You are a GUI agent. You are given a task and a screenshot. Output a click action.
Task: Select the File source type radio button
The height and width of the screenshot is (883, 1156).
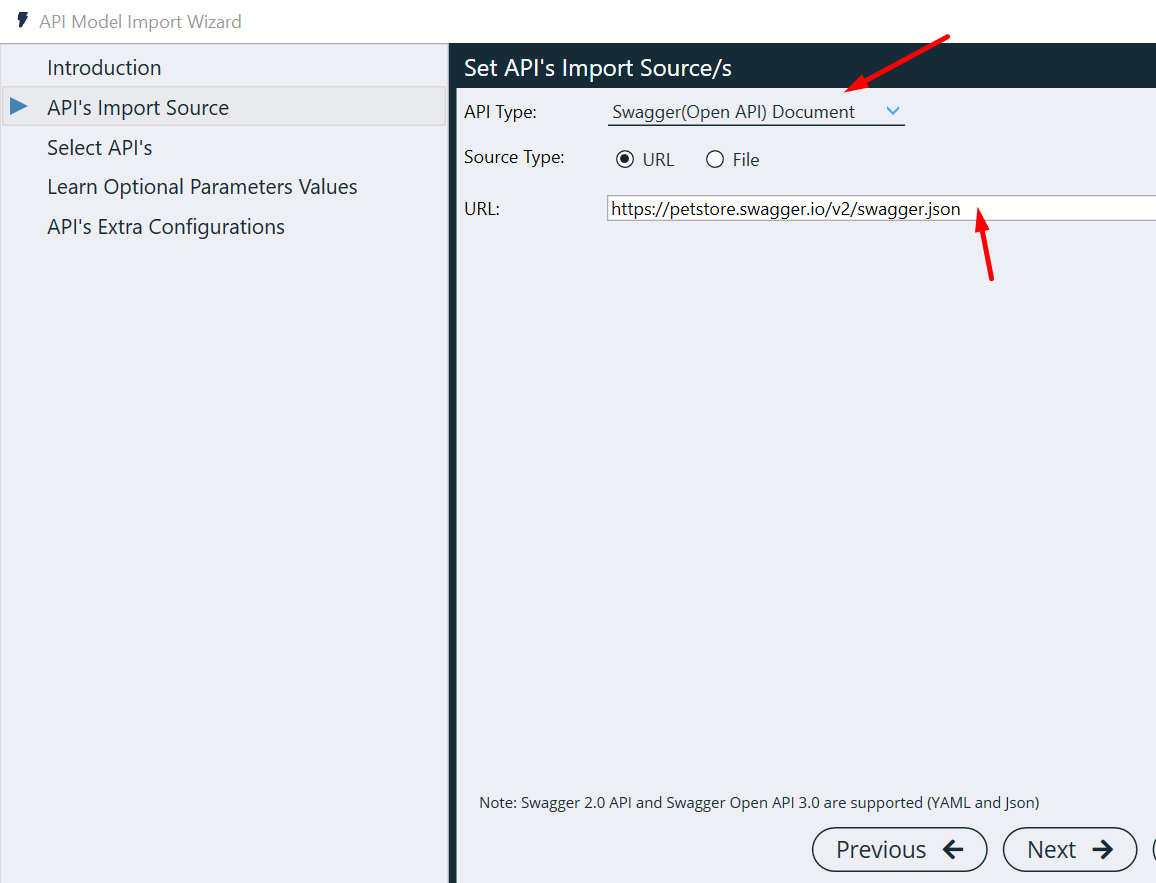(714, 159)
